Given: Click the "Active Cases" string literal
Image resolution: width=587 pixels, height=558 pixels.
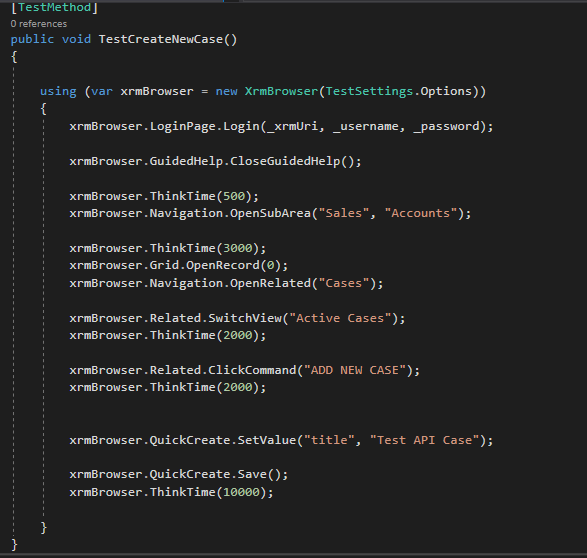Looking at the screenshot, I should (340, 318).
